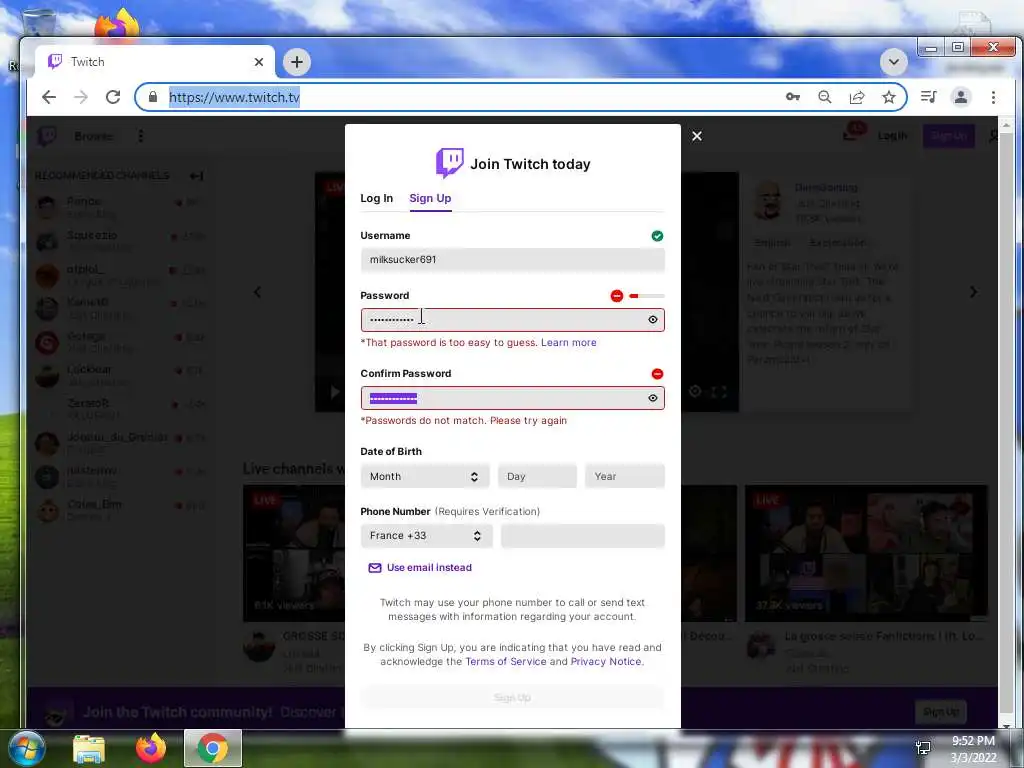
Task: Click the zoom magnifier icon in address bar
Action: pyautogui.click(x=825, y=97)
